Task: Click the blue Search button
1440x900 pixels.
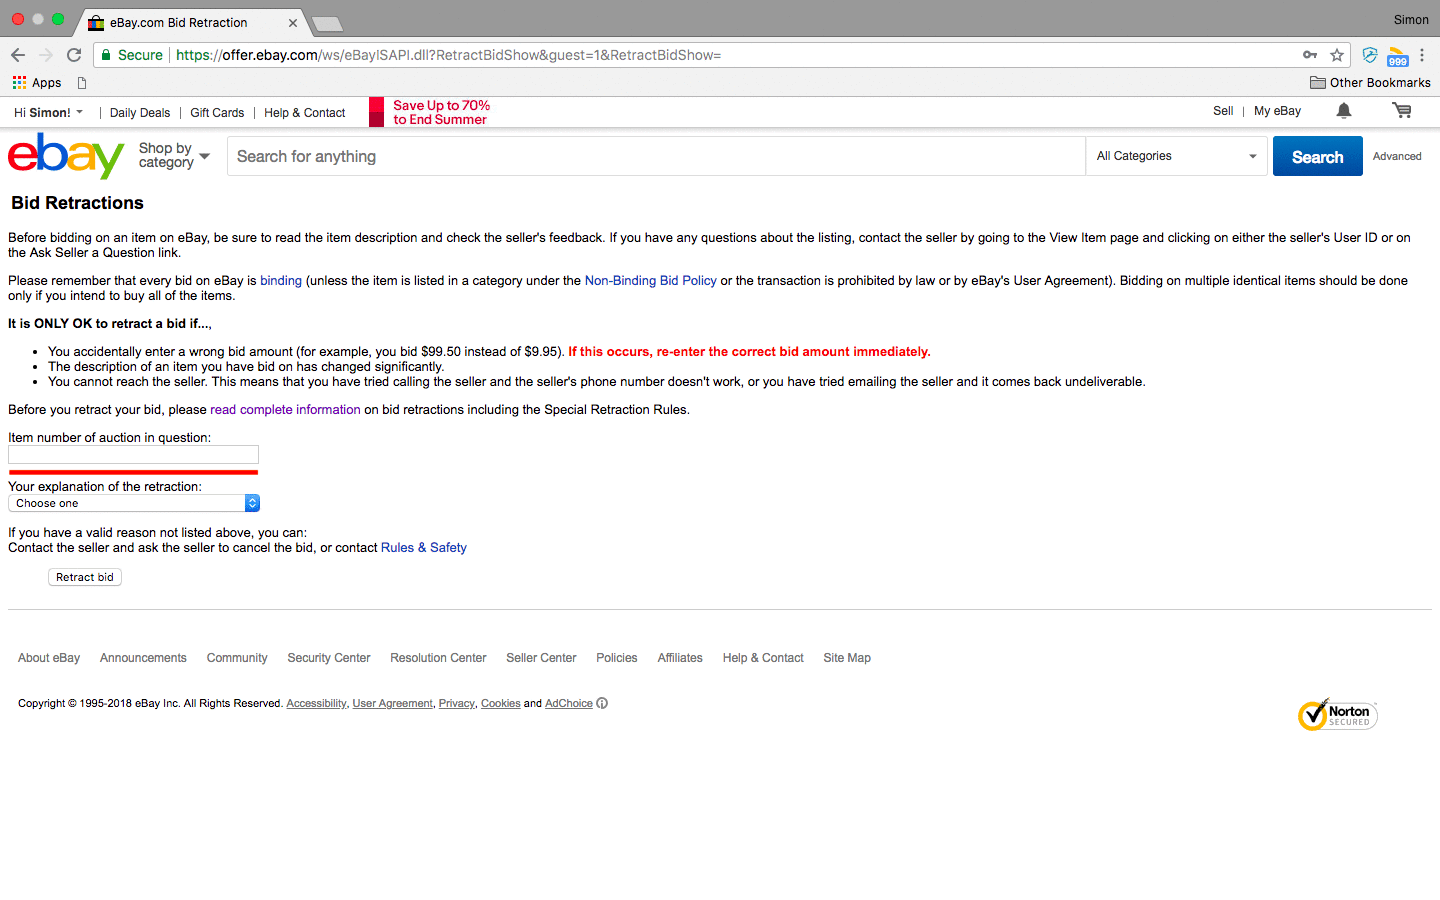Action: coord(1317,156)
